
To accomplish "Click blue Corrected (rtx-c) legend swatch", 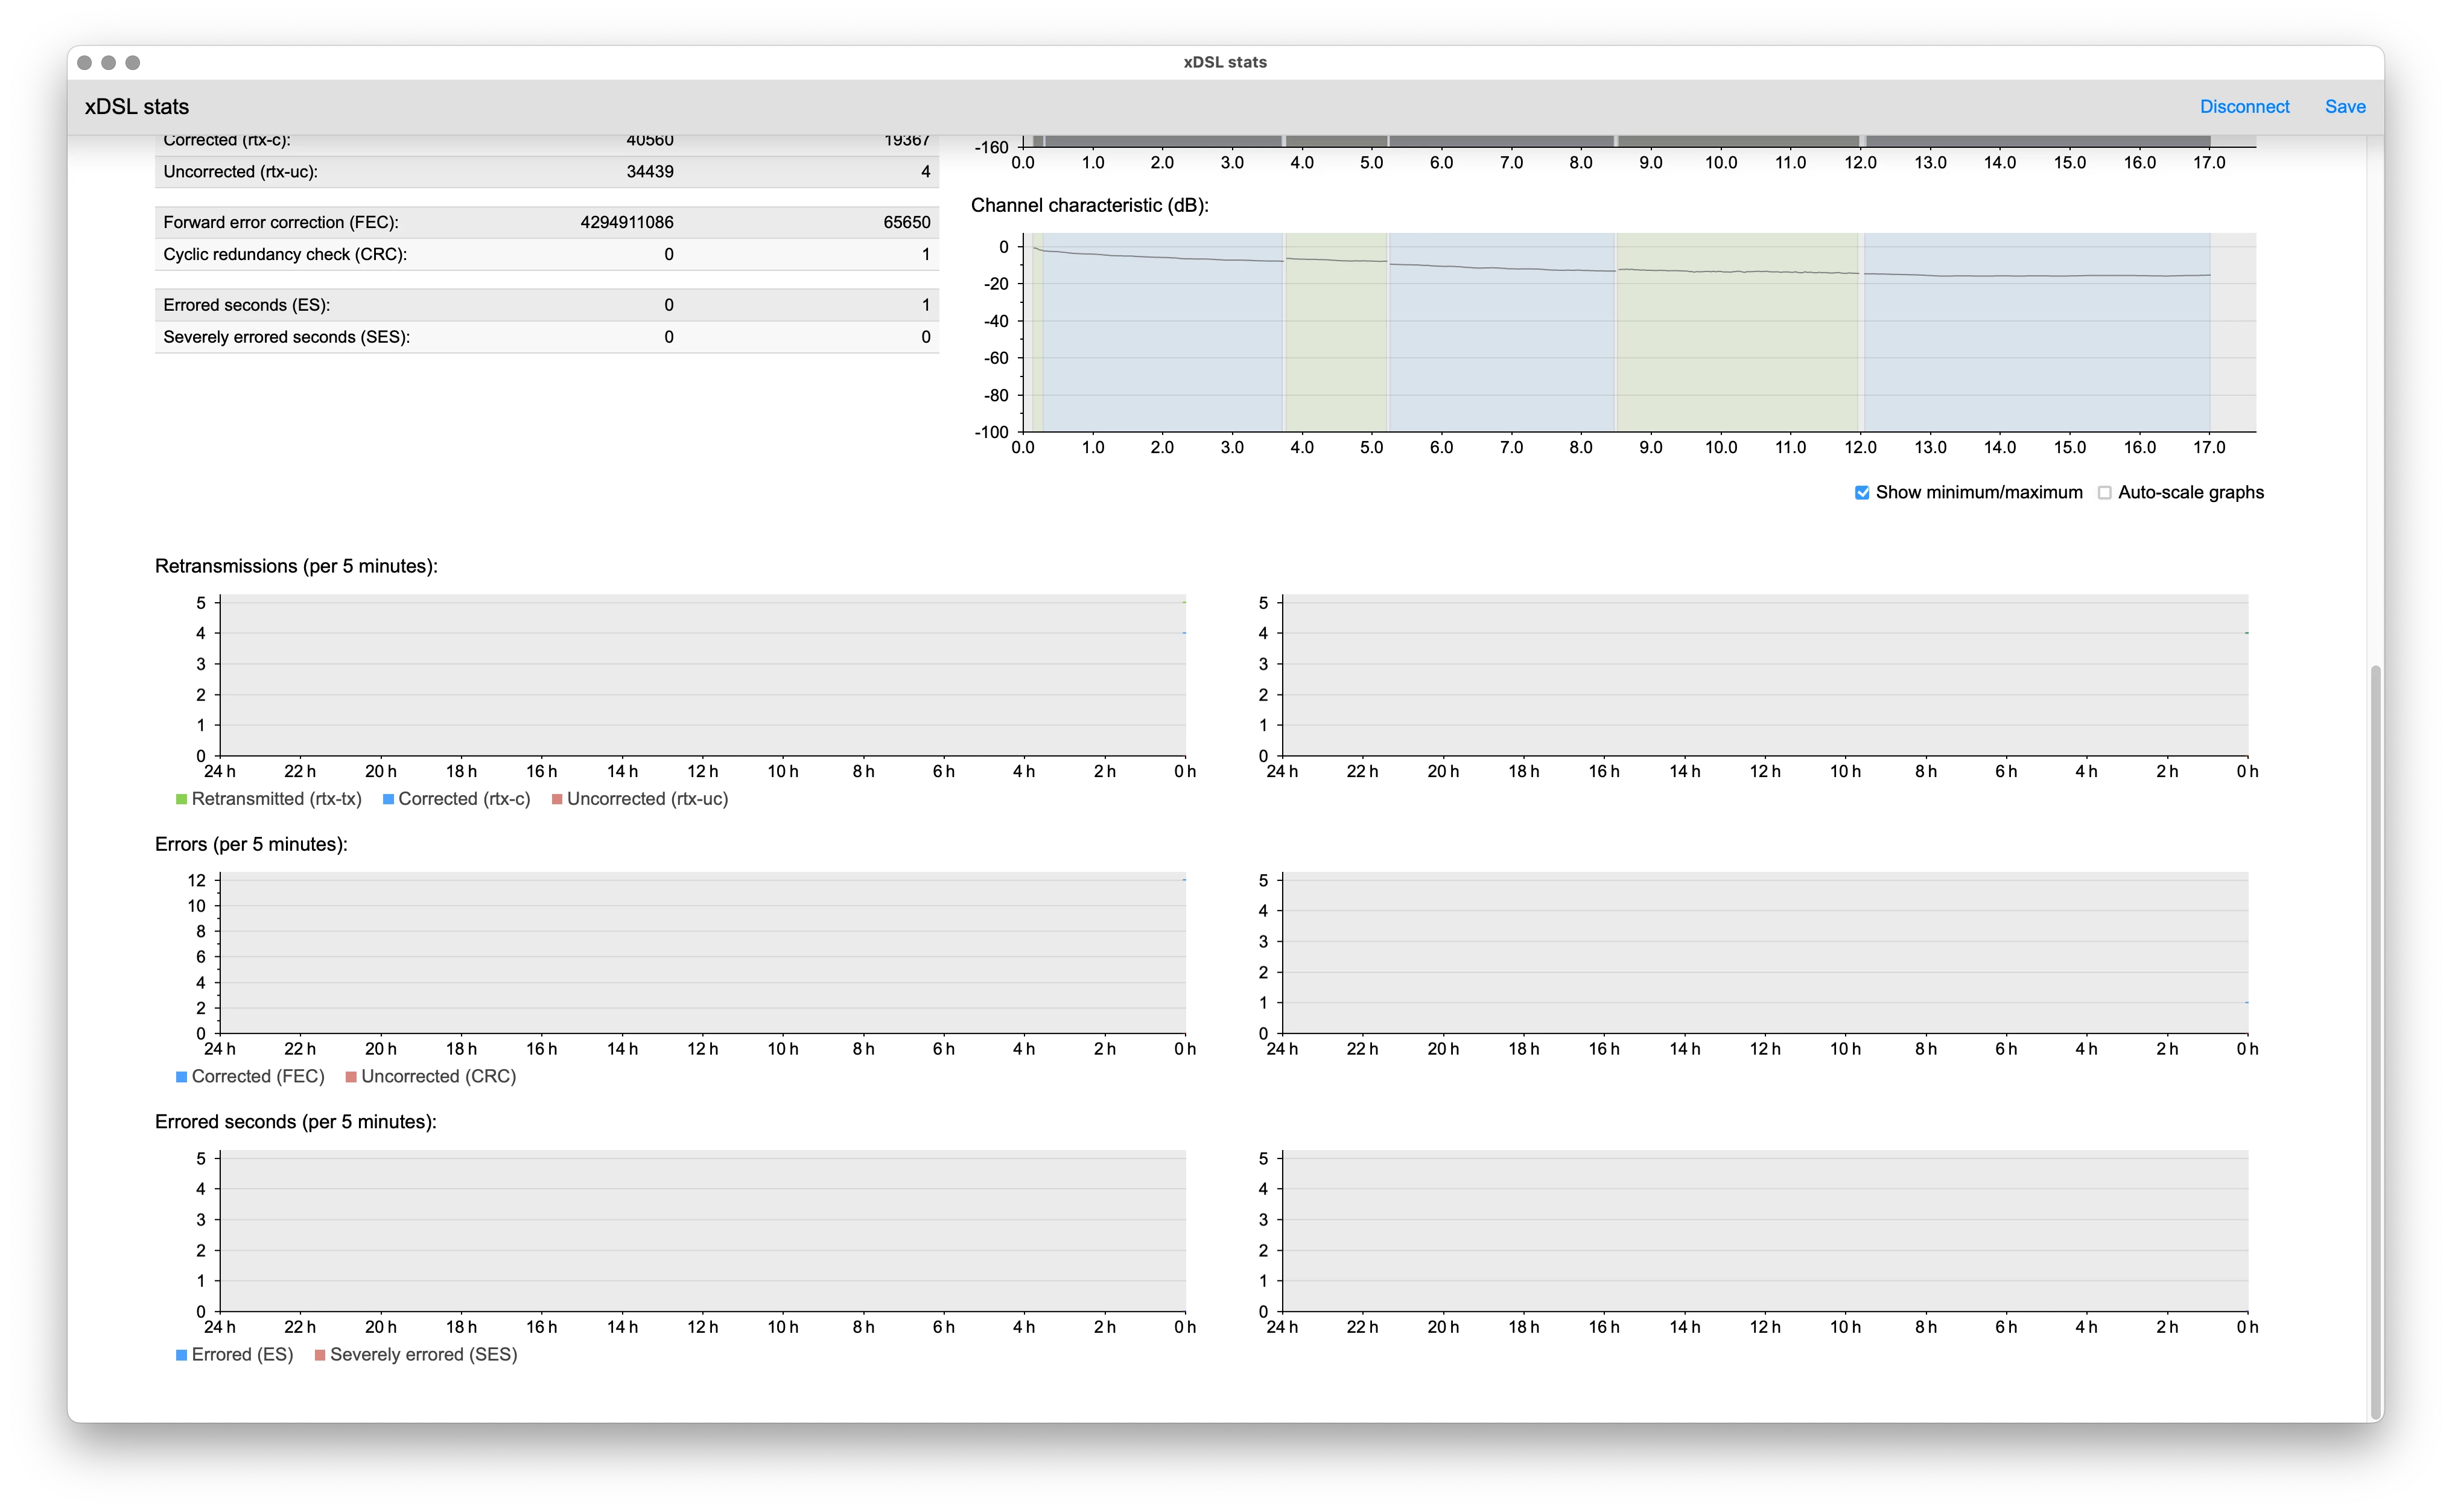I will click(x=388, y=799).
